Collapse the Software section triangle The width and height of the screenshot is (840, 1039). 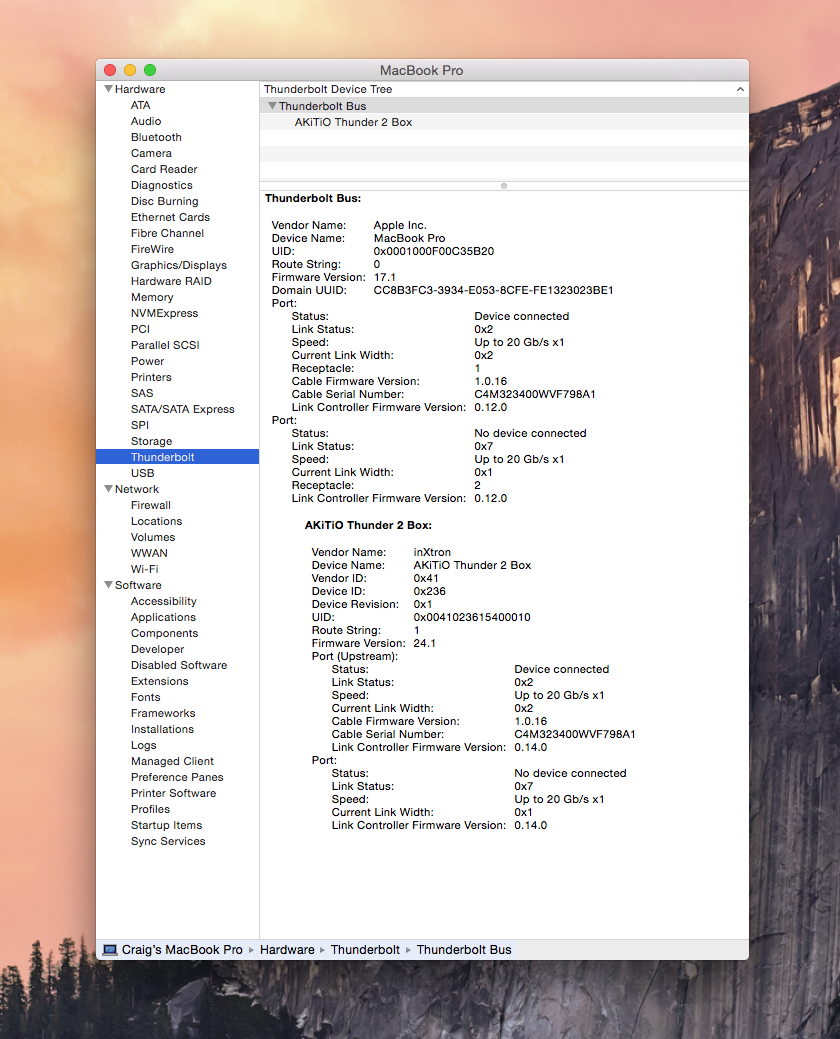108,585
